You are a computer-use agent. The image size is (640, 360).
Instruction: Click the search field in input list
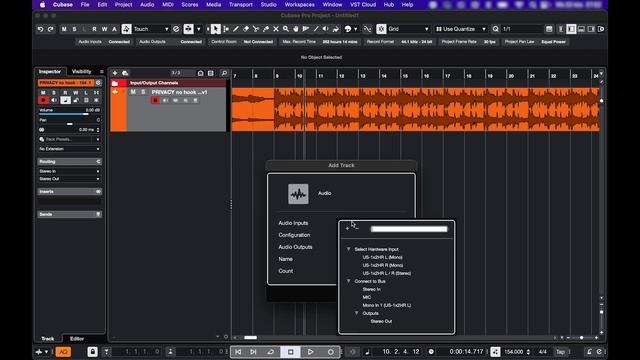tap(409, 229)
